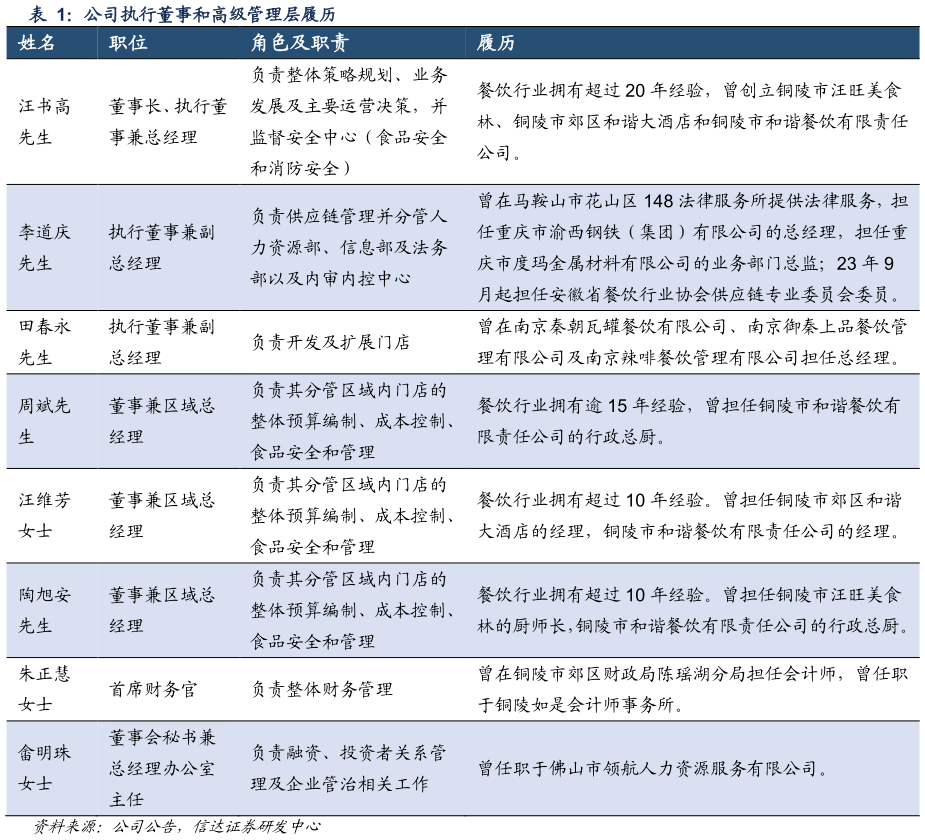Click the table title 表1 公司执行董事和高级管理层履历
925x840 pixels.
click(x=180, y=15)
